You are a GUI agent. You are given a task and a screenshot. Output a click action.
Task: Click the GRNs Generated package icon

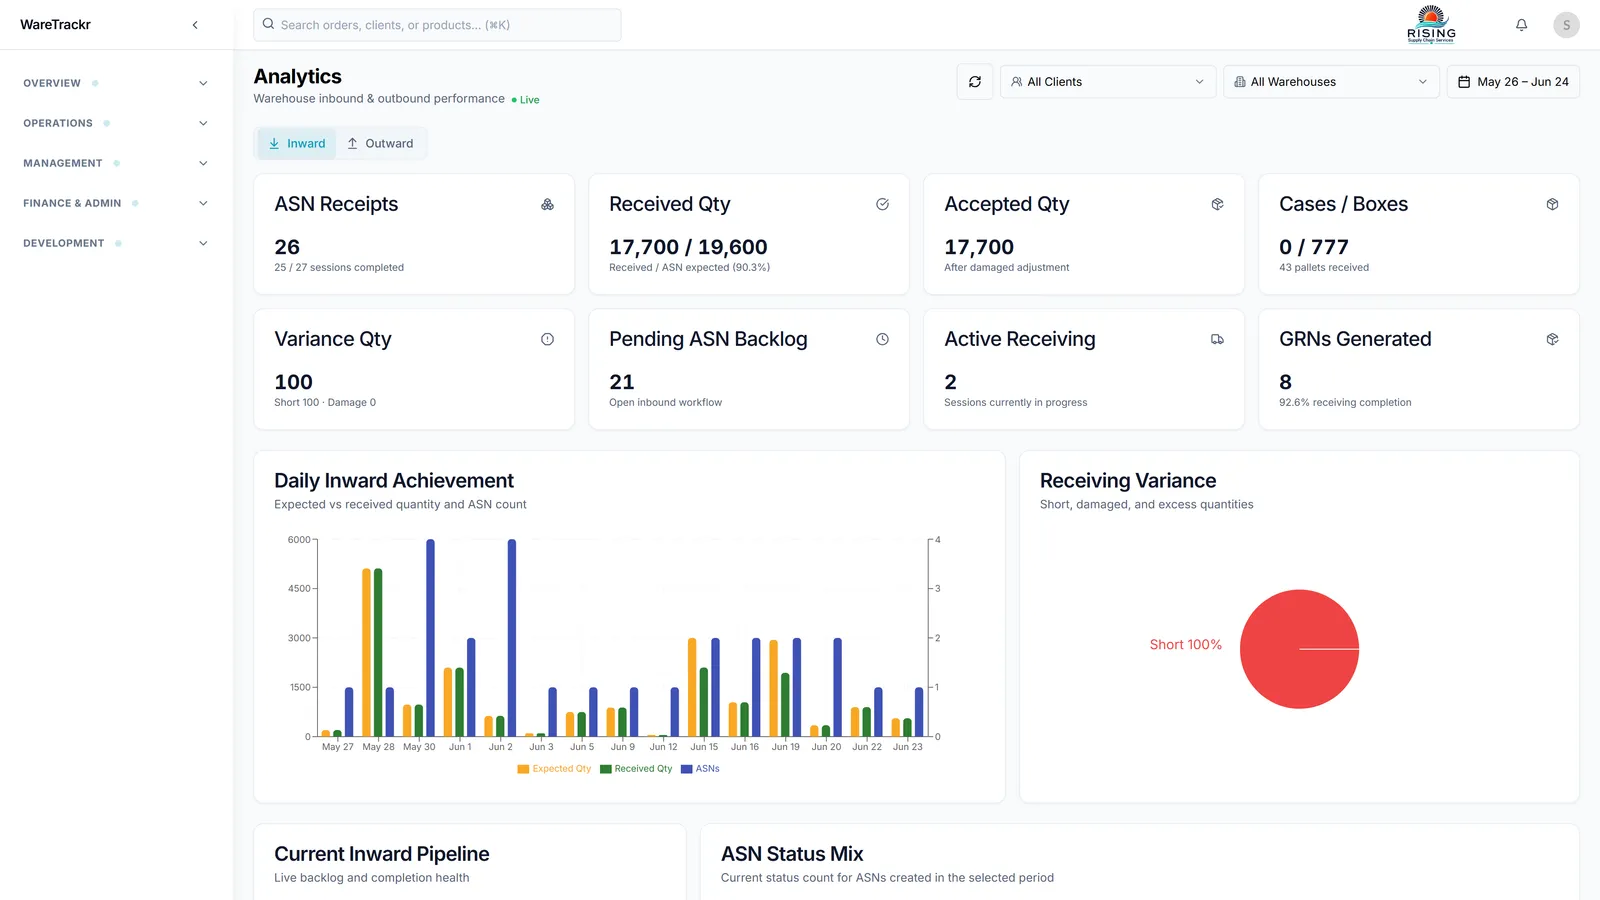[1552, 339]
